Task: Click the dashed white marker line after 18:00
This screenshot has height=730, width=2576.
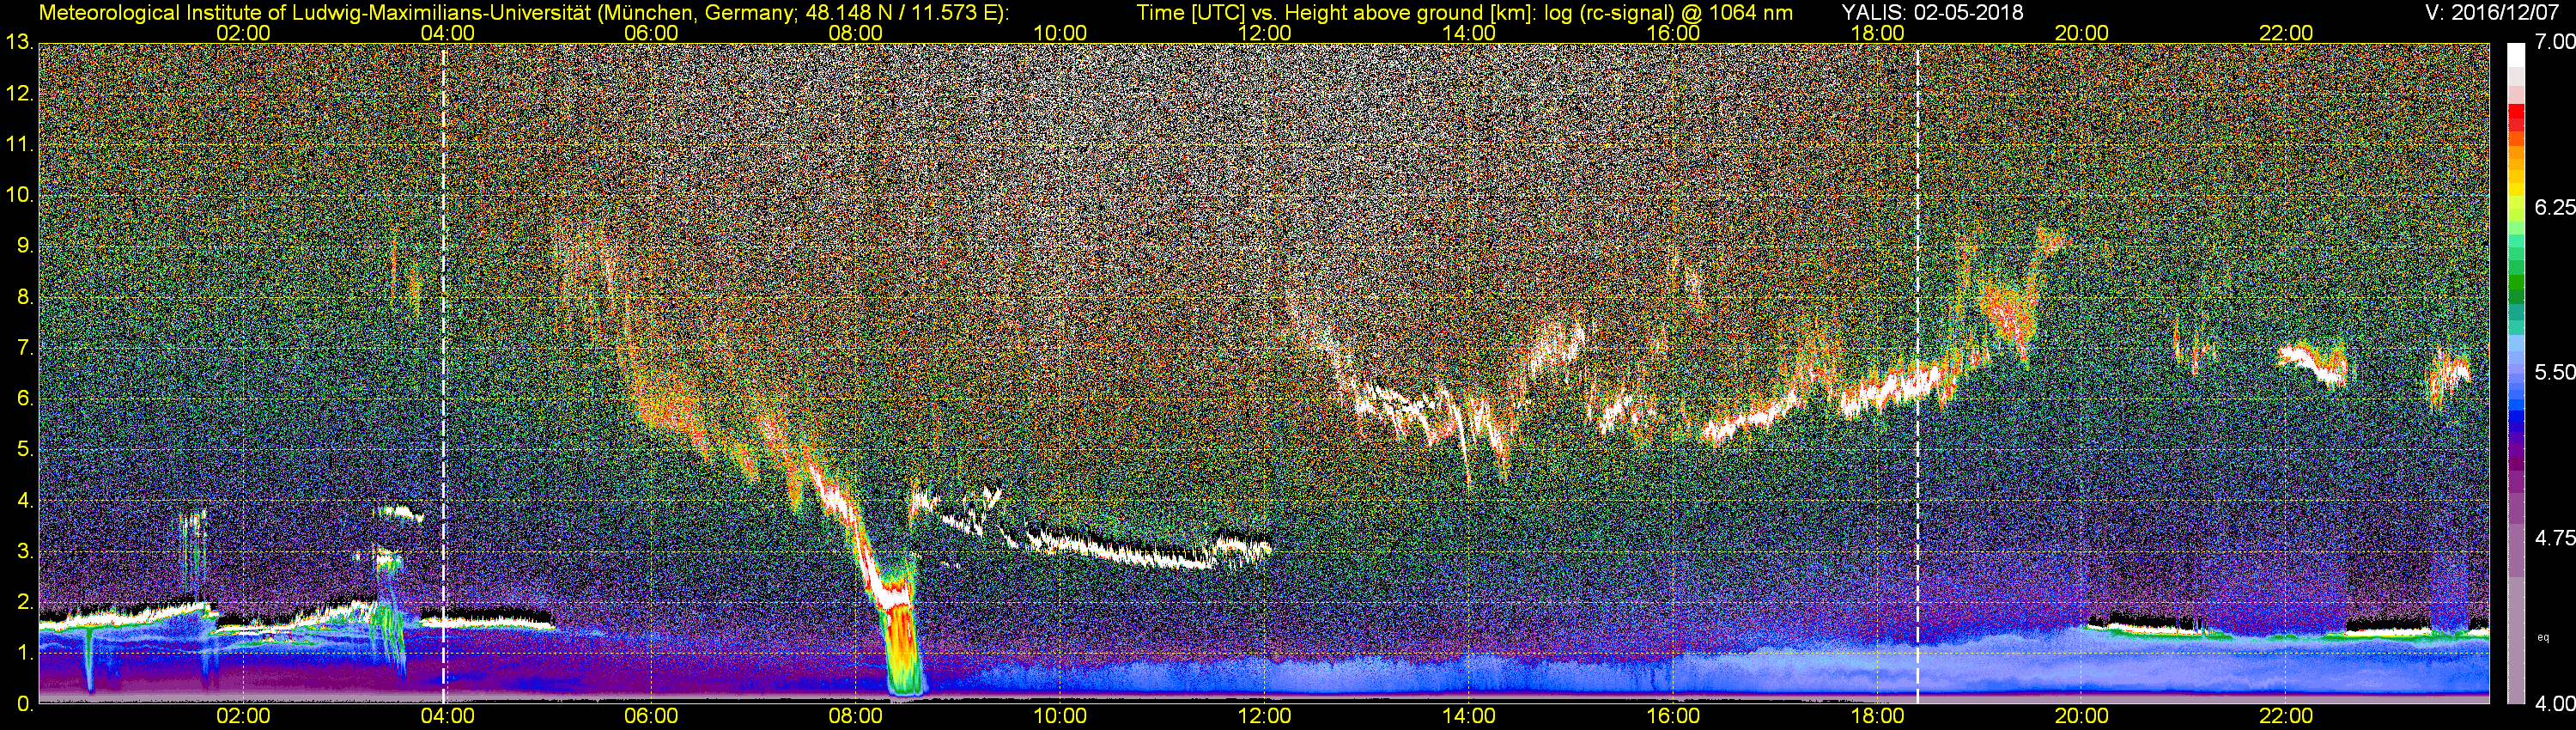Action: pyautogui.click(x=1918, y=374)
